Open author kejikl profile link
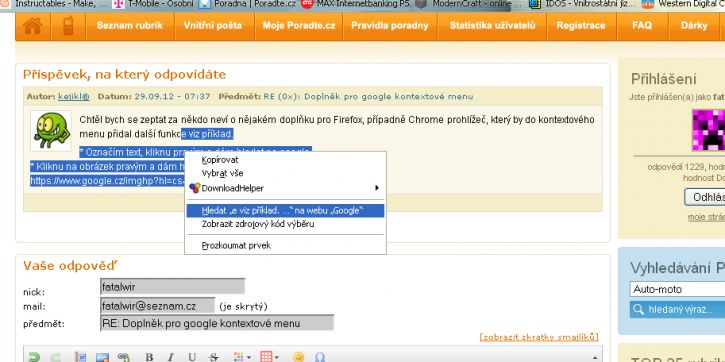The width and height of the screenshot is (725, 362). click(x=74, y=97)
